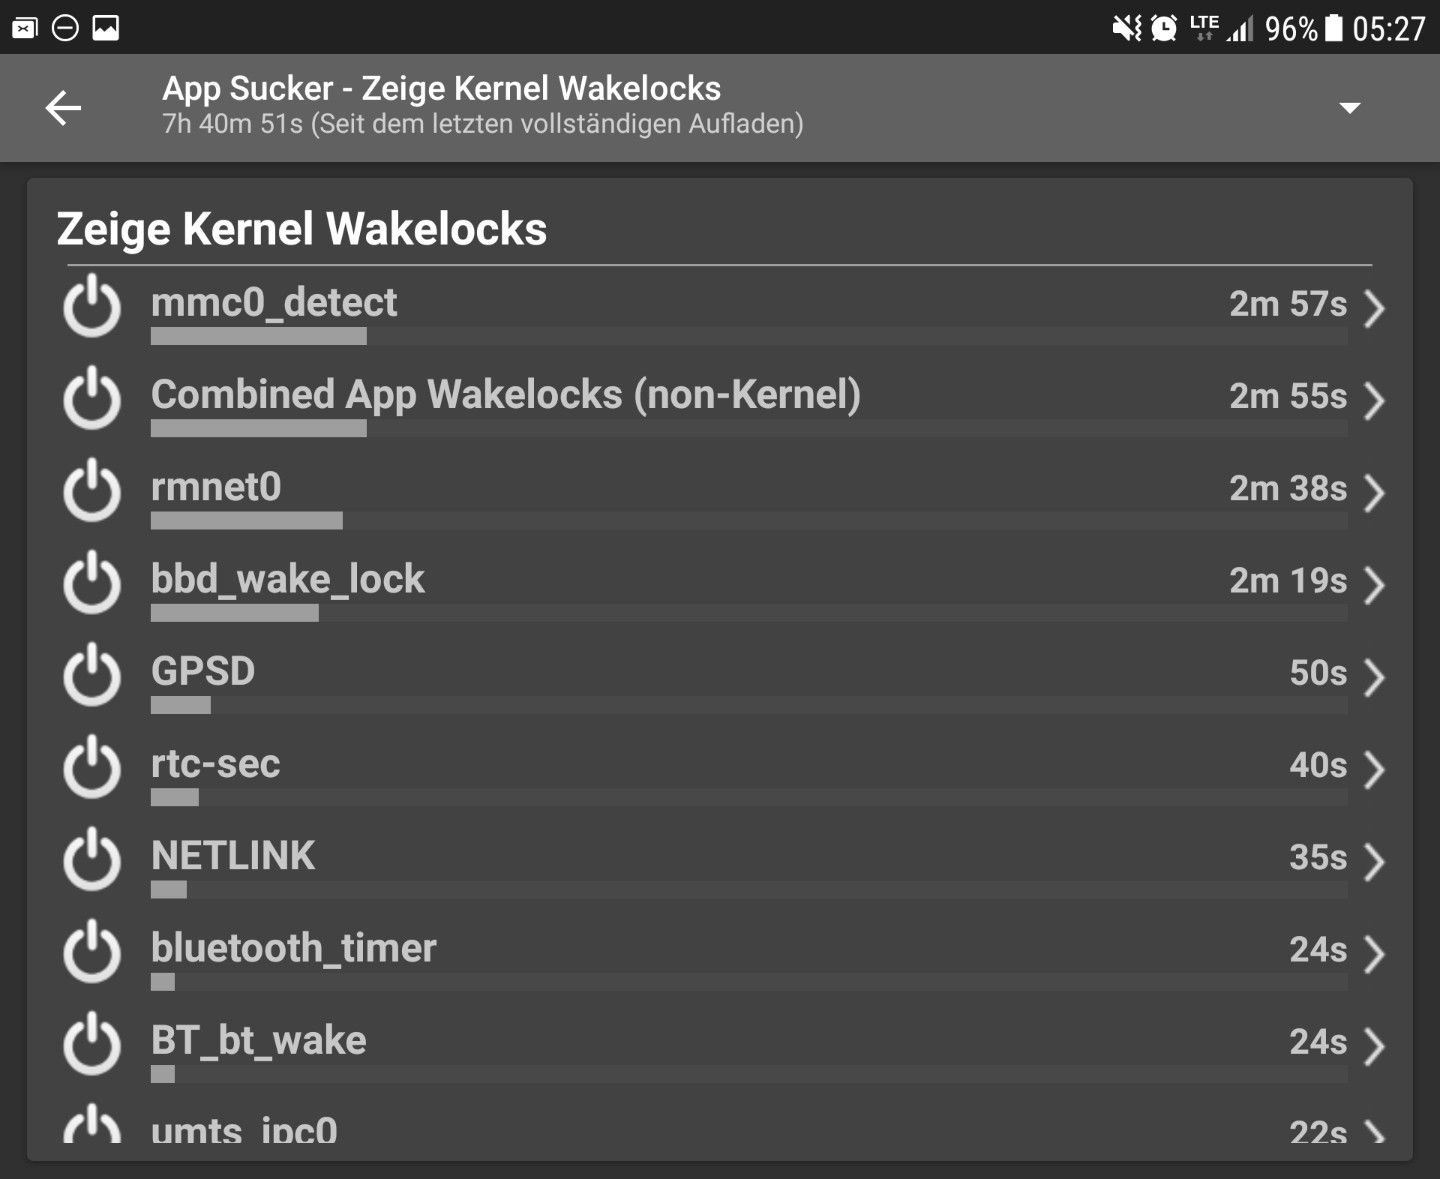
Task: Expand mmc0_detect details via chevron
Action: (1374, 308)
